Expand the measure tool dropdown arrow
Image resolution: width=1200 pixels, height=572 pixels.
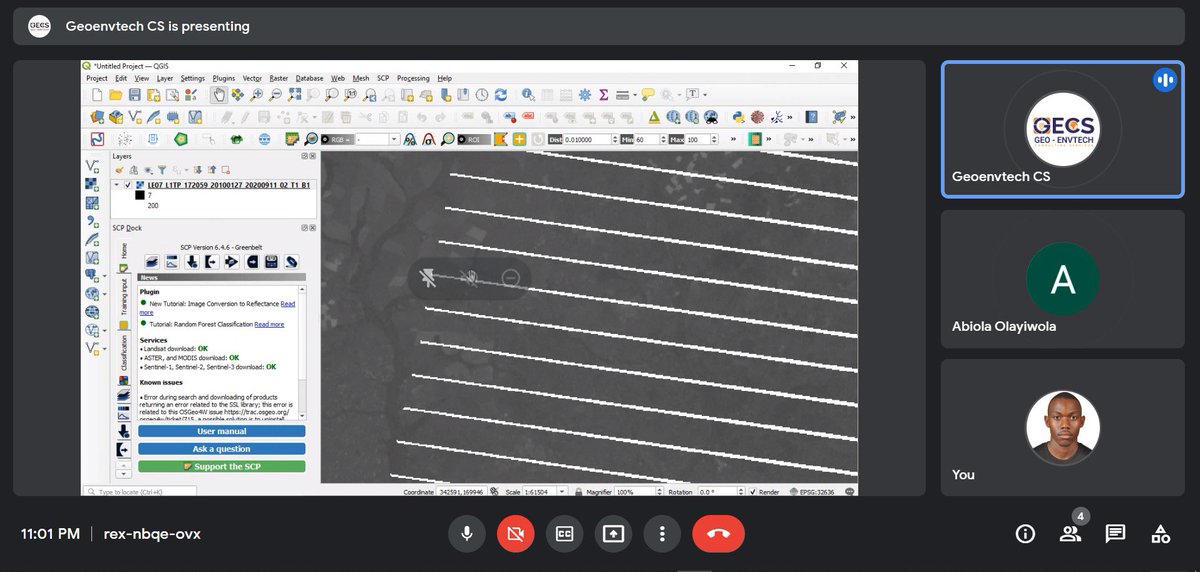[635, 95]
